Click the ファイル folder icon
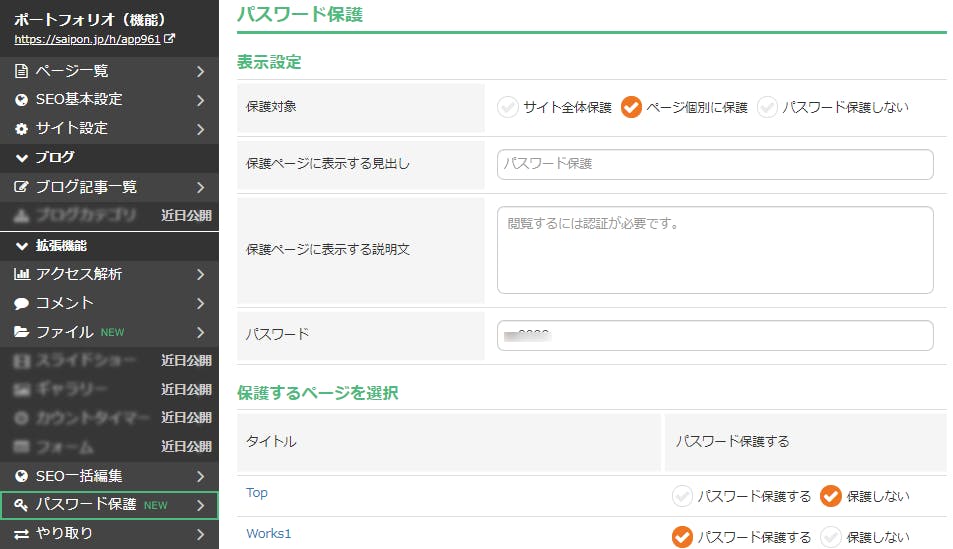The image size is (953, 549). 21,332
